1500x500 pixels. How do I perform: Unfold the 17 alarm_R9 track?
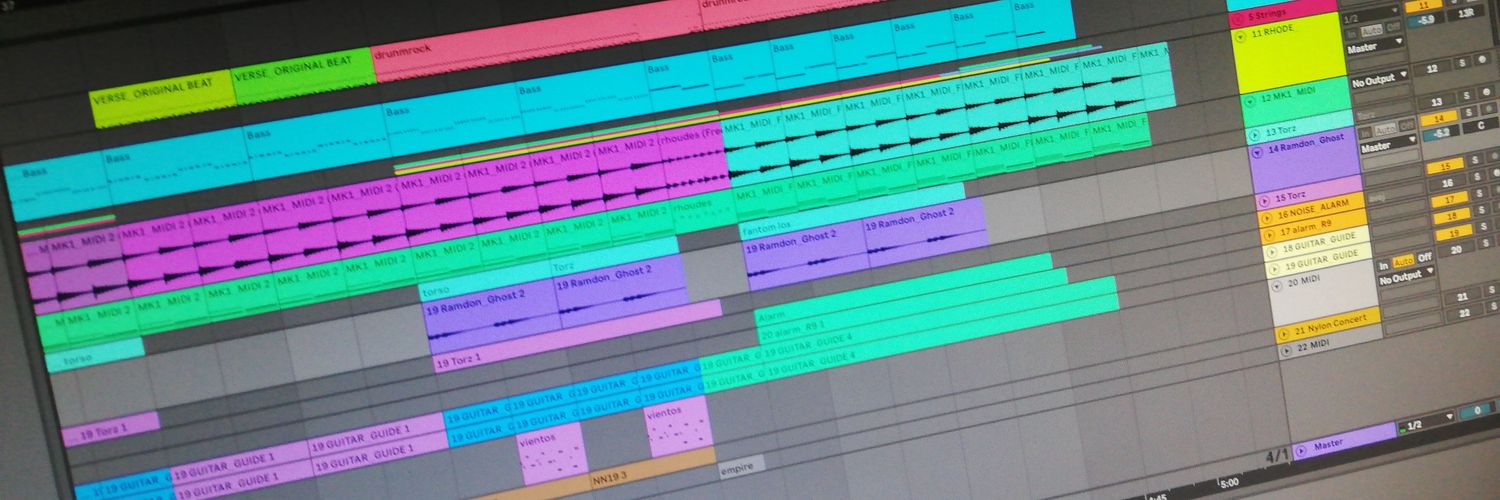coord(1269,233)
